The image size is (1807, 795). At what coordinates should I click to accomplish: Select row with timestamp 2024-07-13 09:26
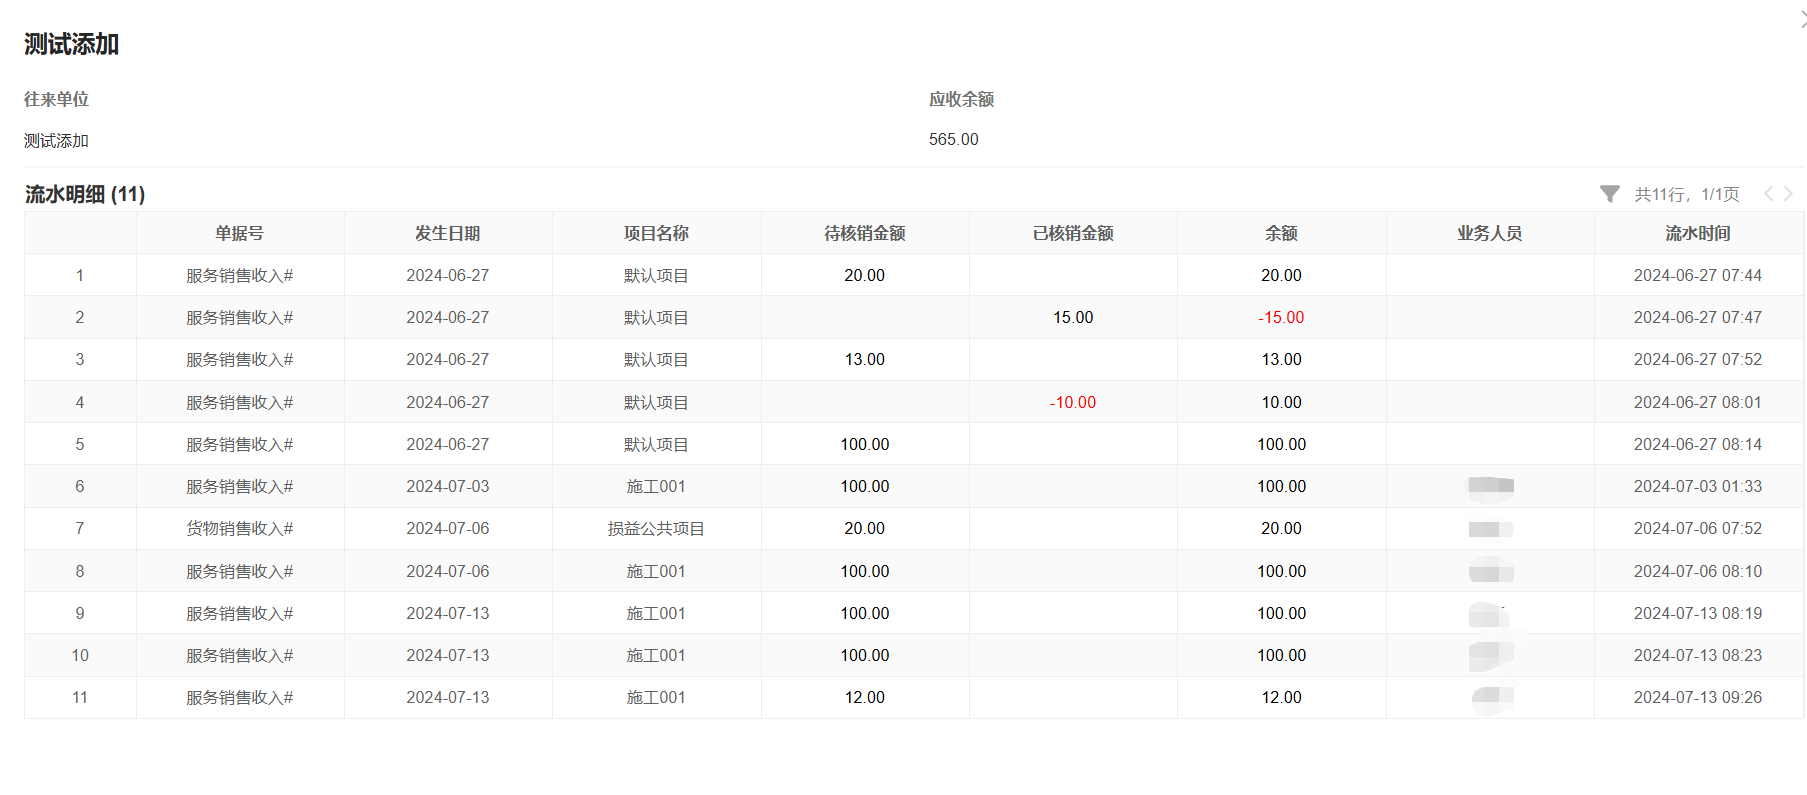1697,697
